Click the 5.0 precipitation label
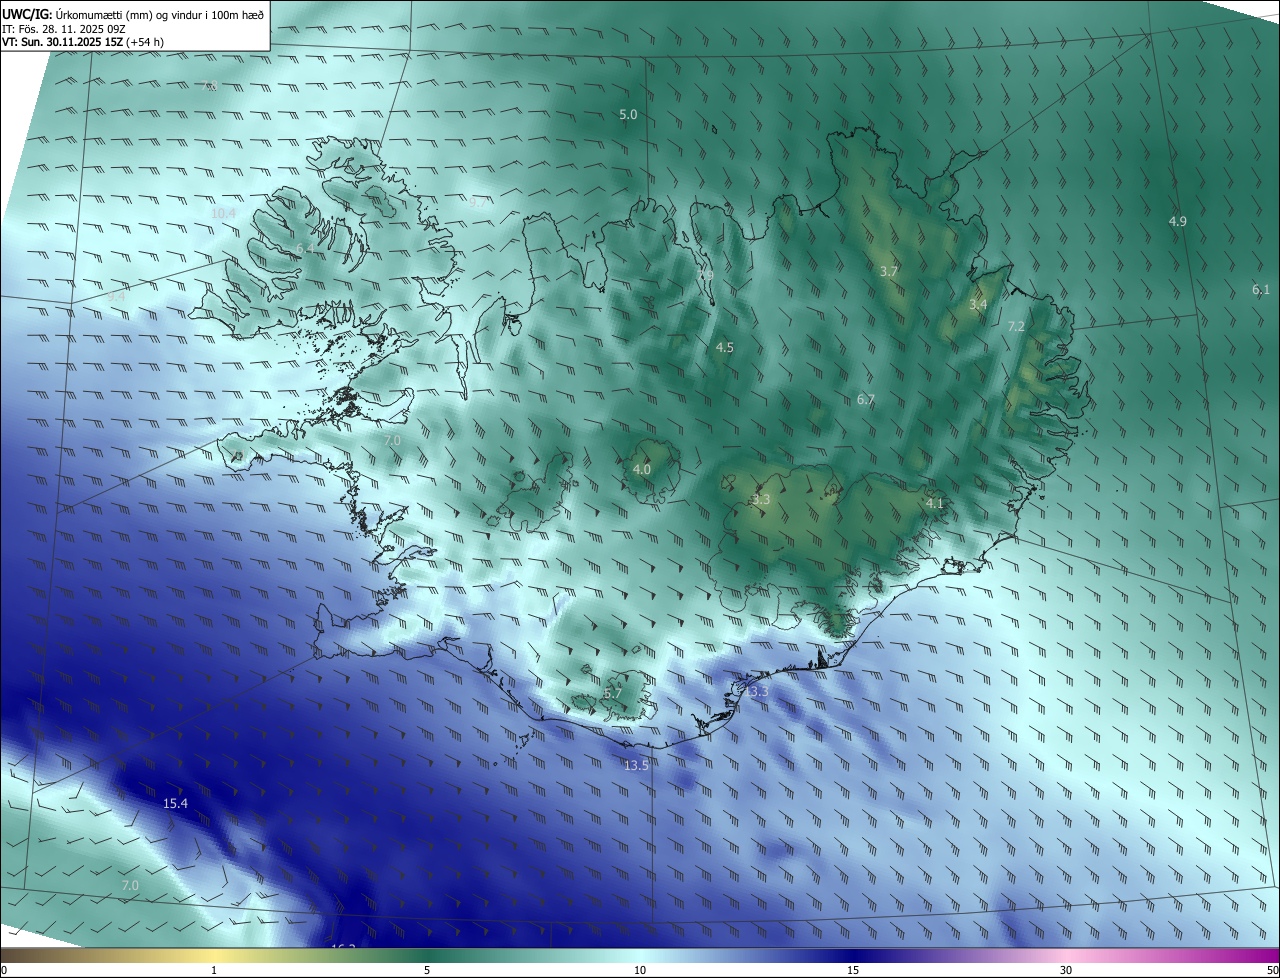1280x978 pixels. 628,115
